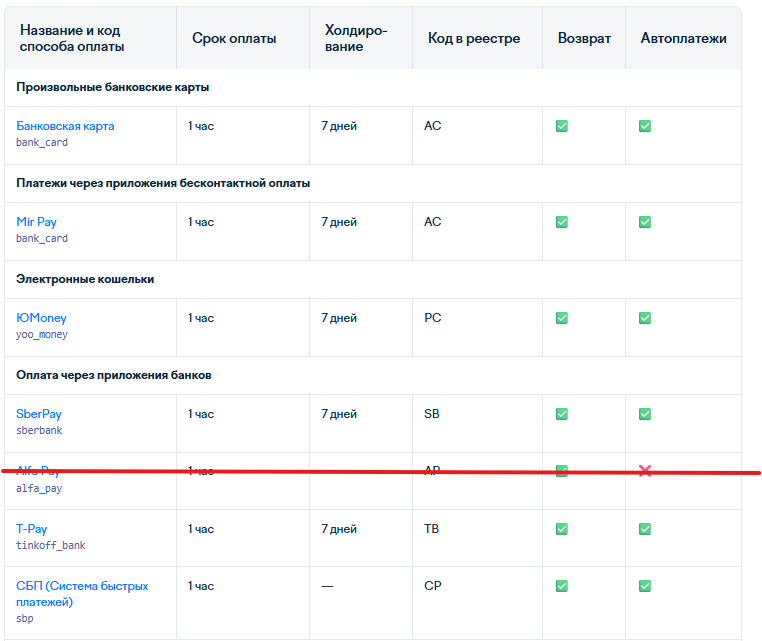This screenshot has width=762, height=641.
Task: Click 1 час in the СБП row
Action: pos(201,586)
